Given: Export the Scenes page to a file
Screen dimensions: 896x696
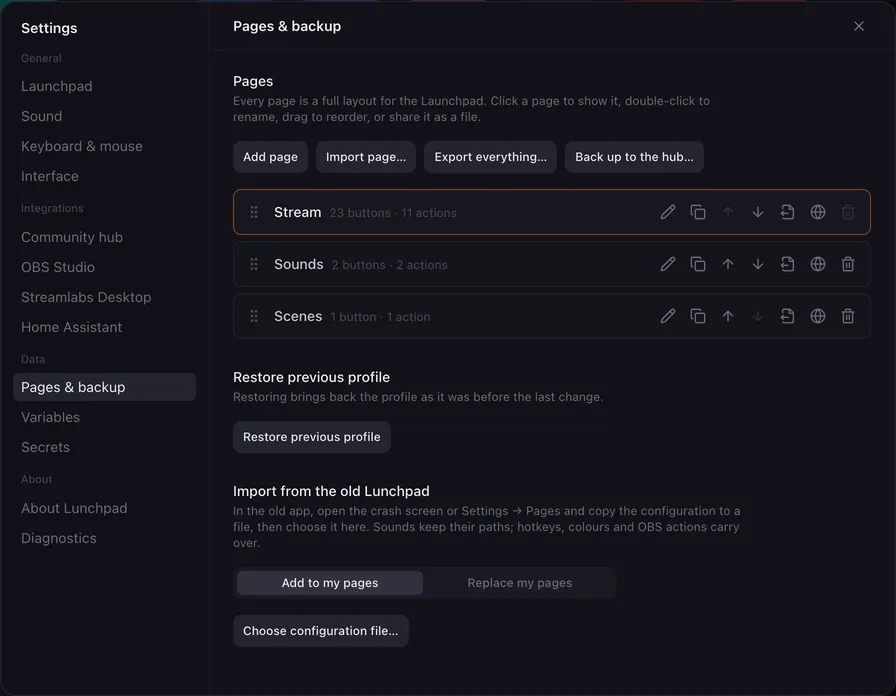Looking at the screenshot, I should (x=787, y=316).
